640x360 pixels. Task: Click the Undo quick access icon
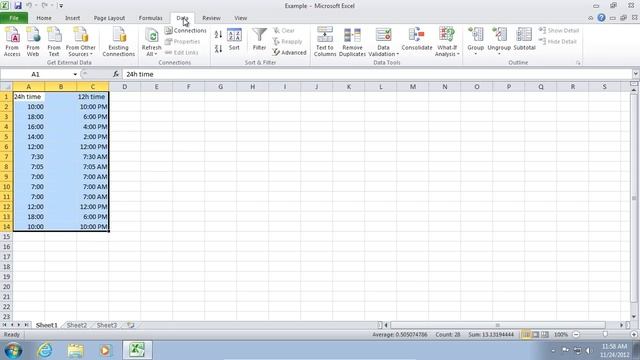[29, 6]
